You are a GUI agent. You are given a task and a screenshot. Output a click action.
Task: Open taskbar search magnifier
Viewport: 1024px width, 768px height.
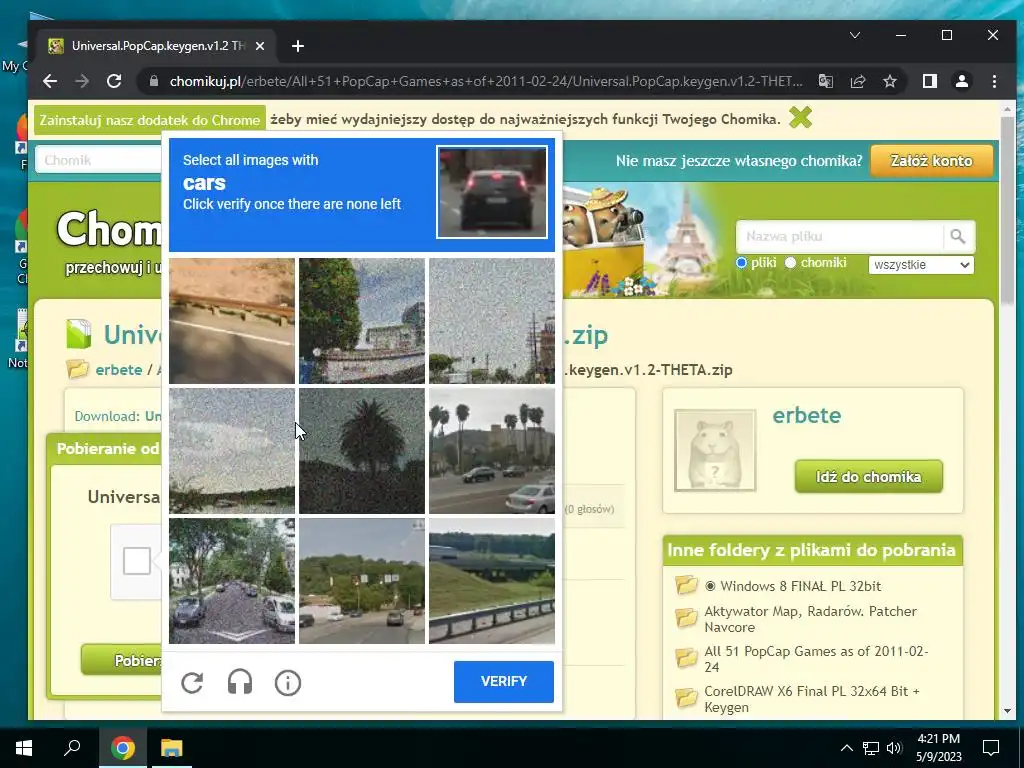(x=72, y=747)
